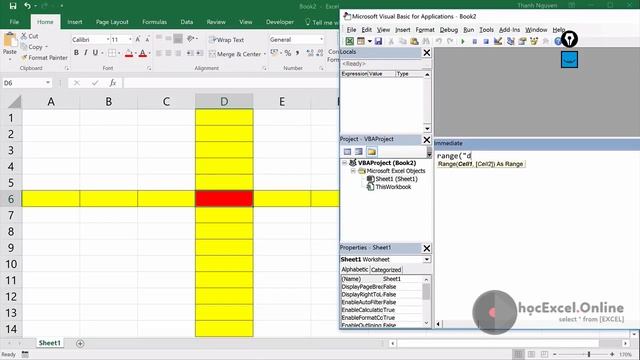The image size is (640, 360).
Task: Toggle Underline formatting in Excel ribbon
Action: [x=95, y=53]
